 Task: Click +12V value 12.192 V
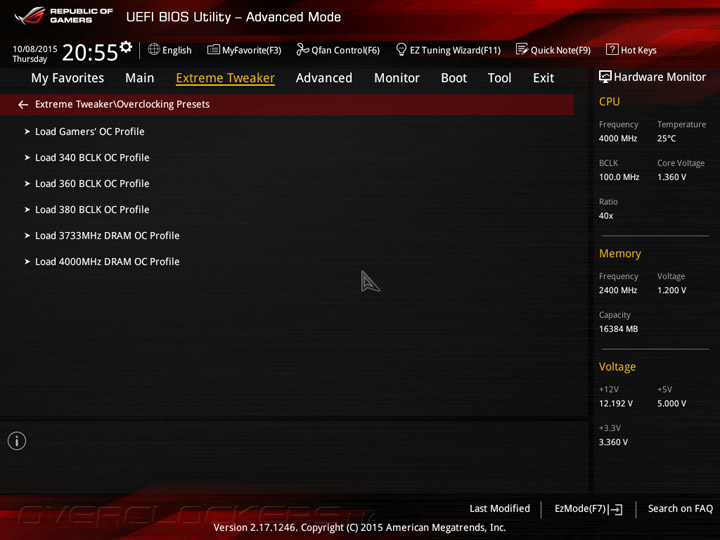(616, 404)
